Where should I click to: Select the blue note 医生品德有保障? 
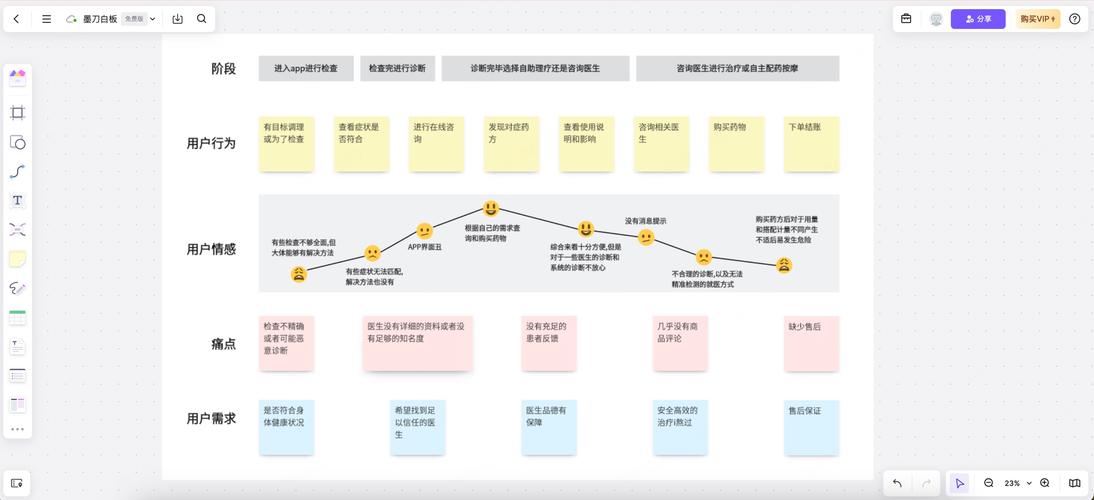click(549, 427)
